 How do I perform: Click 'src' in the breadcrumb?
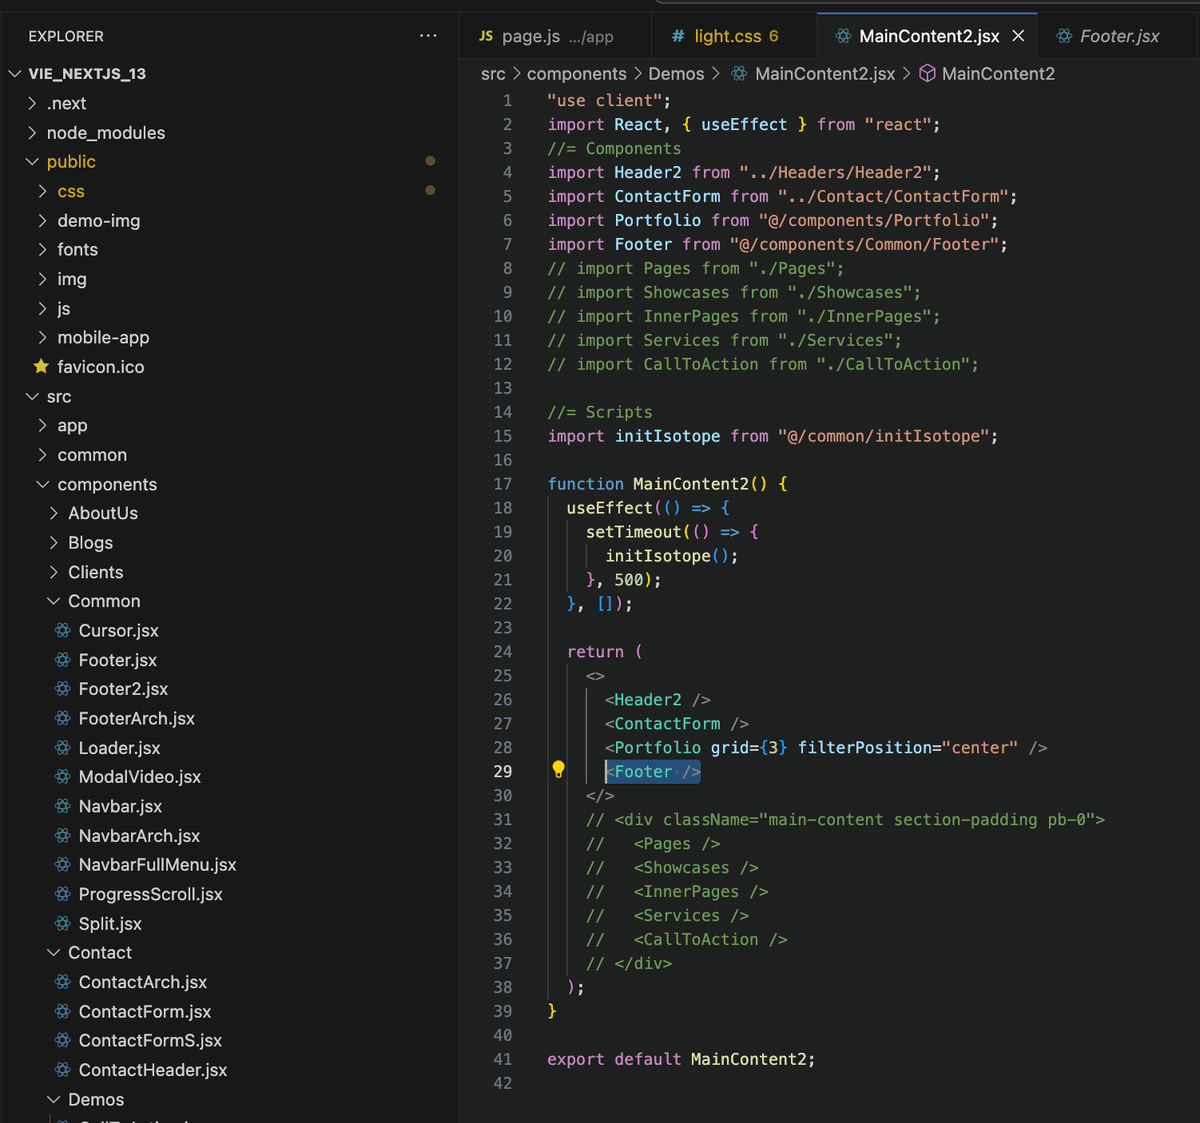click(493, 74)
